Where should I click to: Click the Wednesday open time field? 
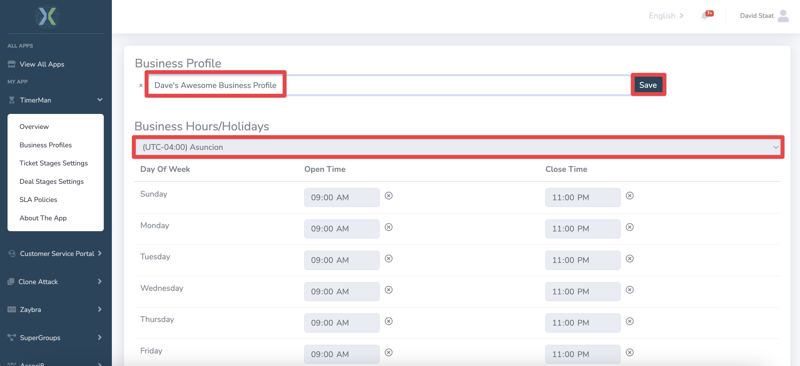pyautogui.click(x=342, y=291)
